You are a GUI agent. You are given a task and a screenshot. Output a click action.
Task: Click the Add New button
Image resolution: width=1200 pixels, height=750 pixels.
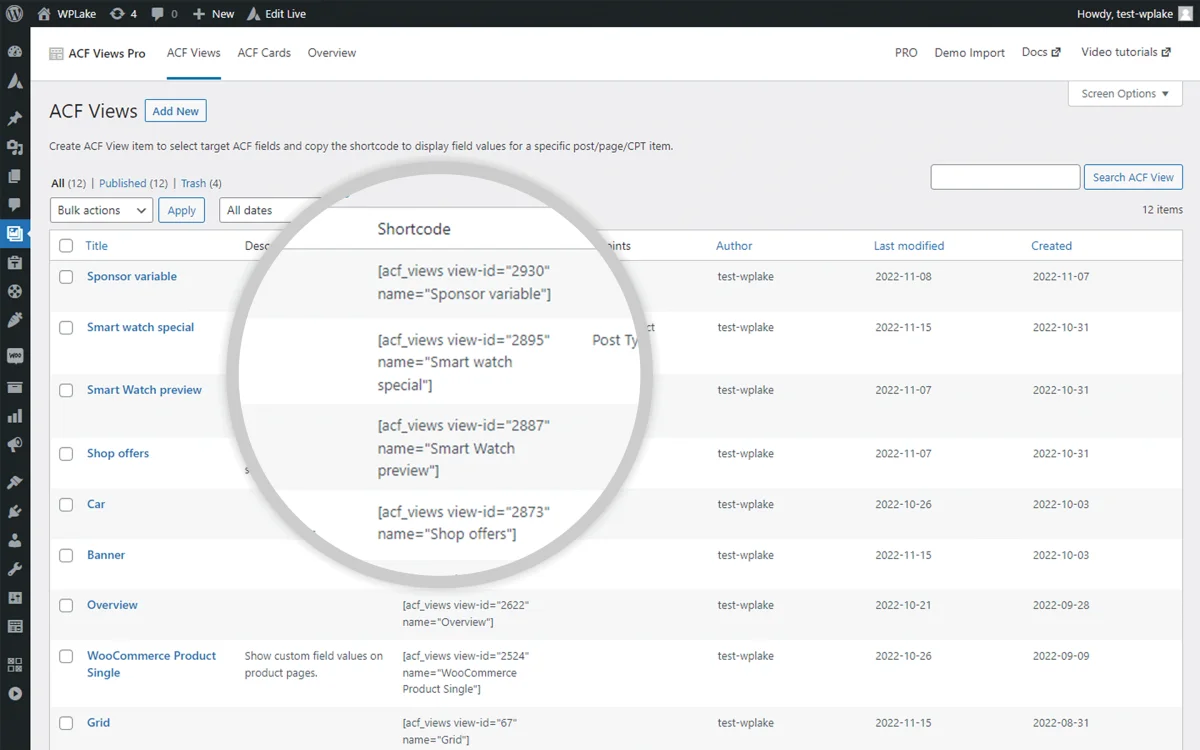point(176,111)
